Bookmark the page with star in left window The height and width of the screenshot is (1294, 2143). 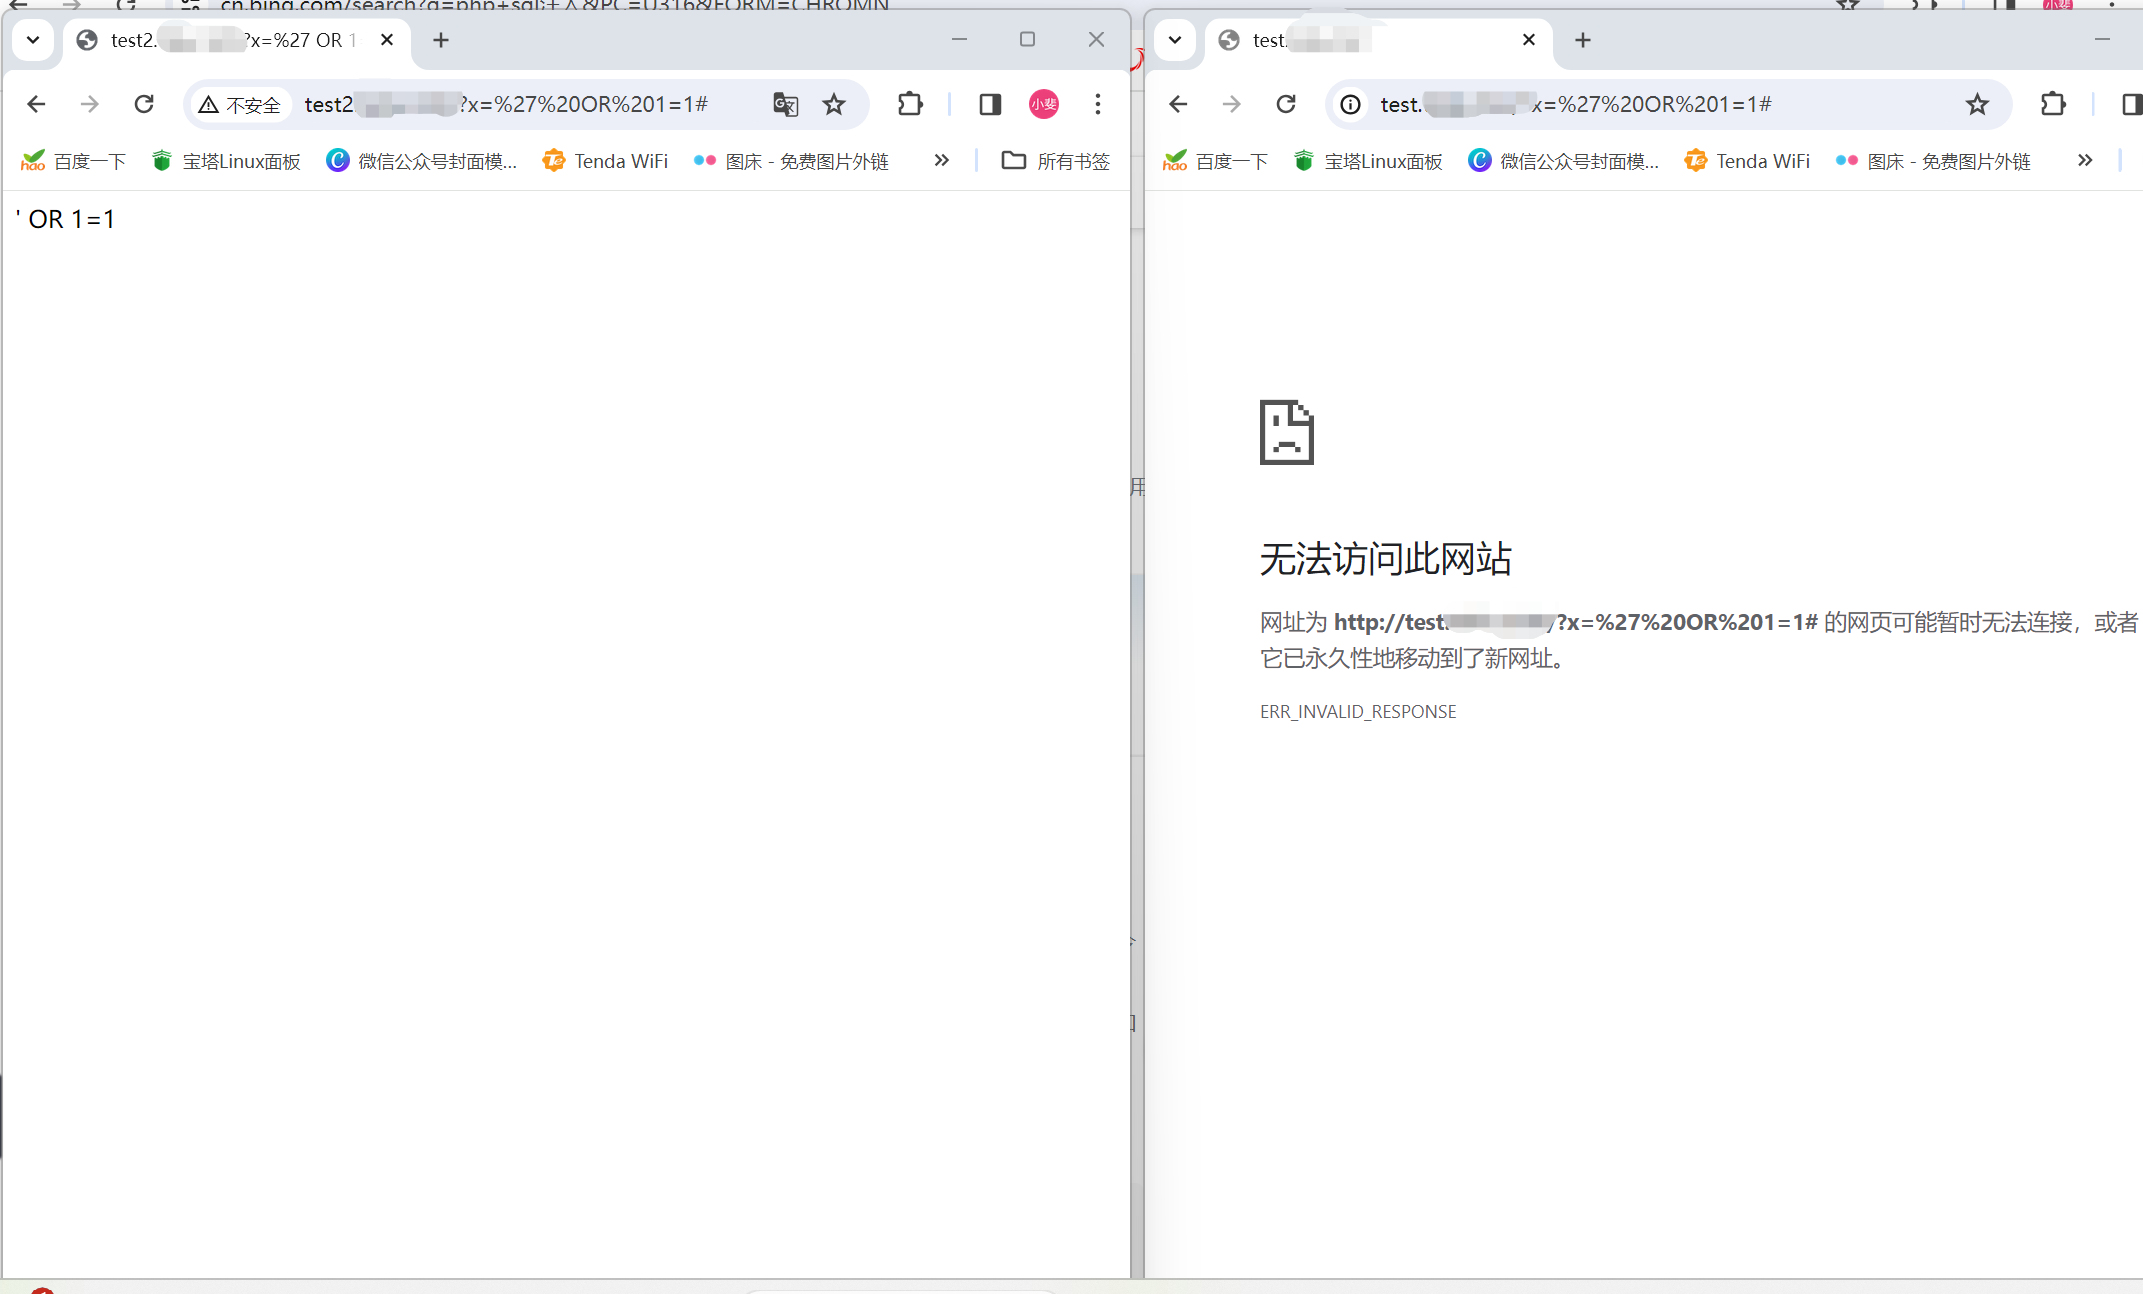[834, 104]
